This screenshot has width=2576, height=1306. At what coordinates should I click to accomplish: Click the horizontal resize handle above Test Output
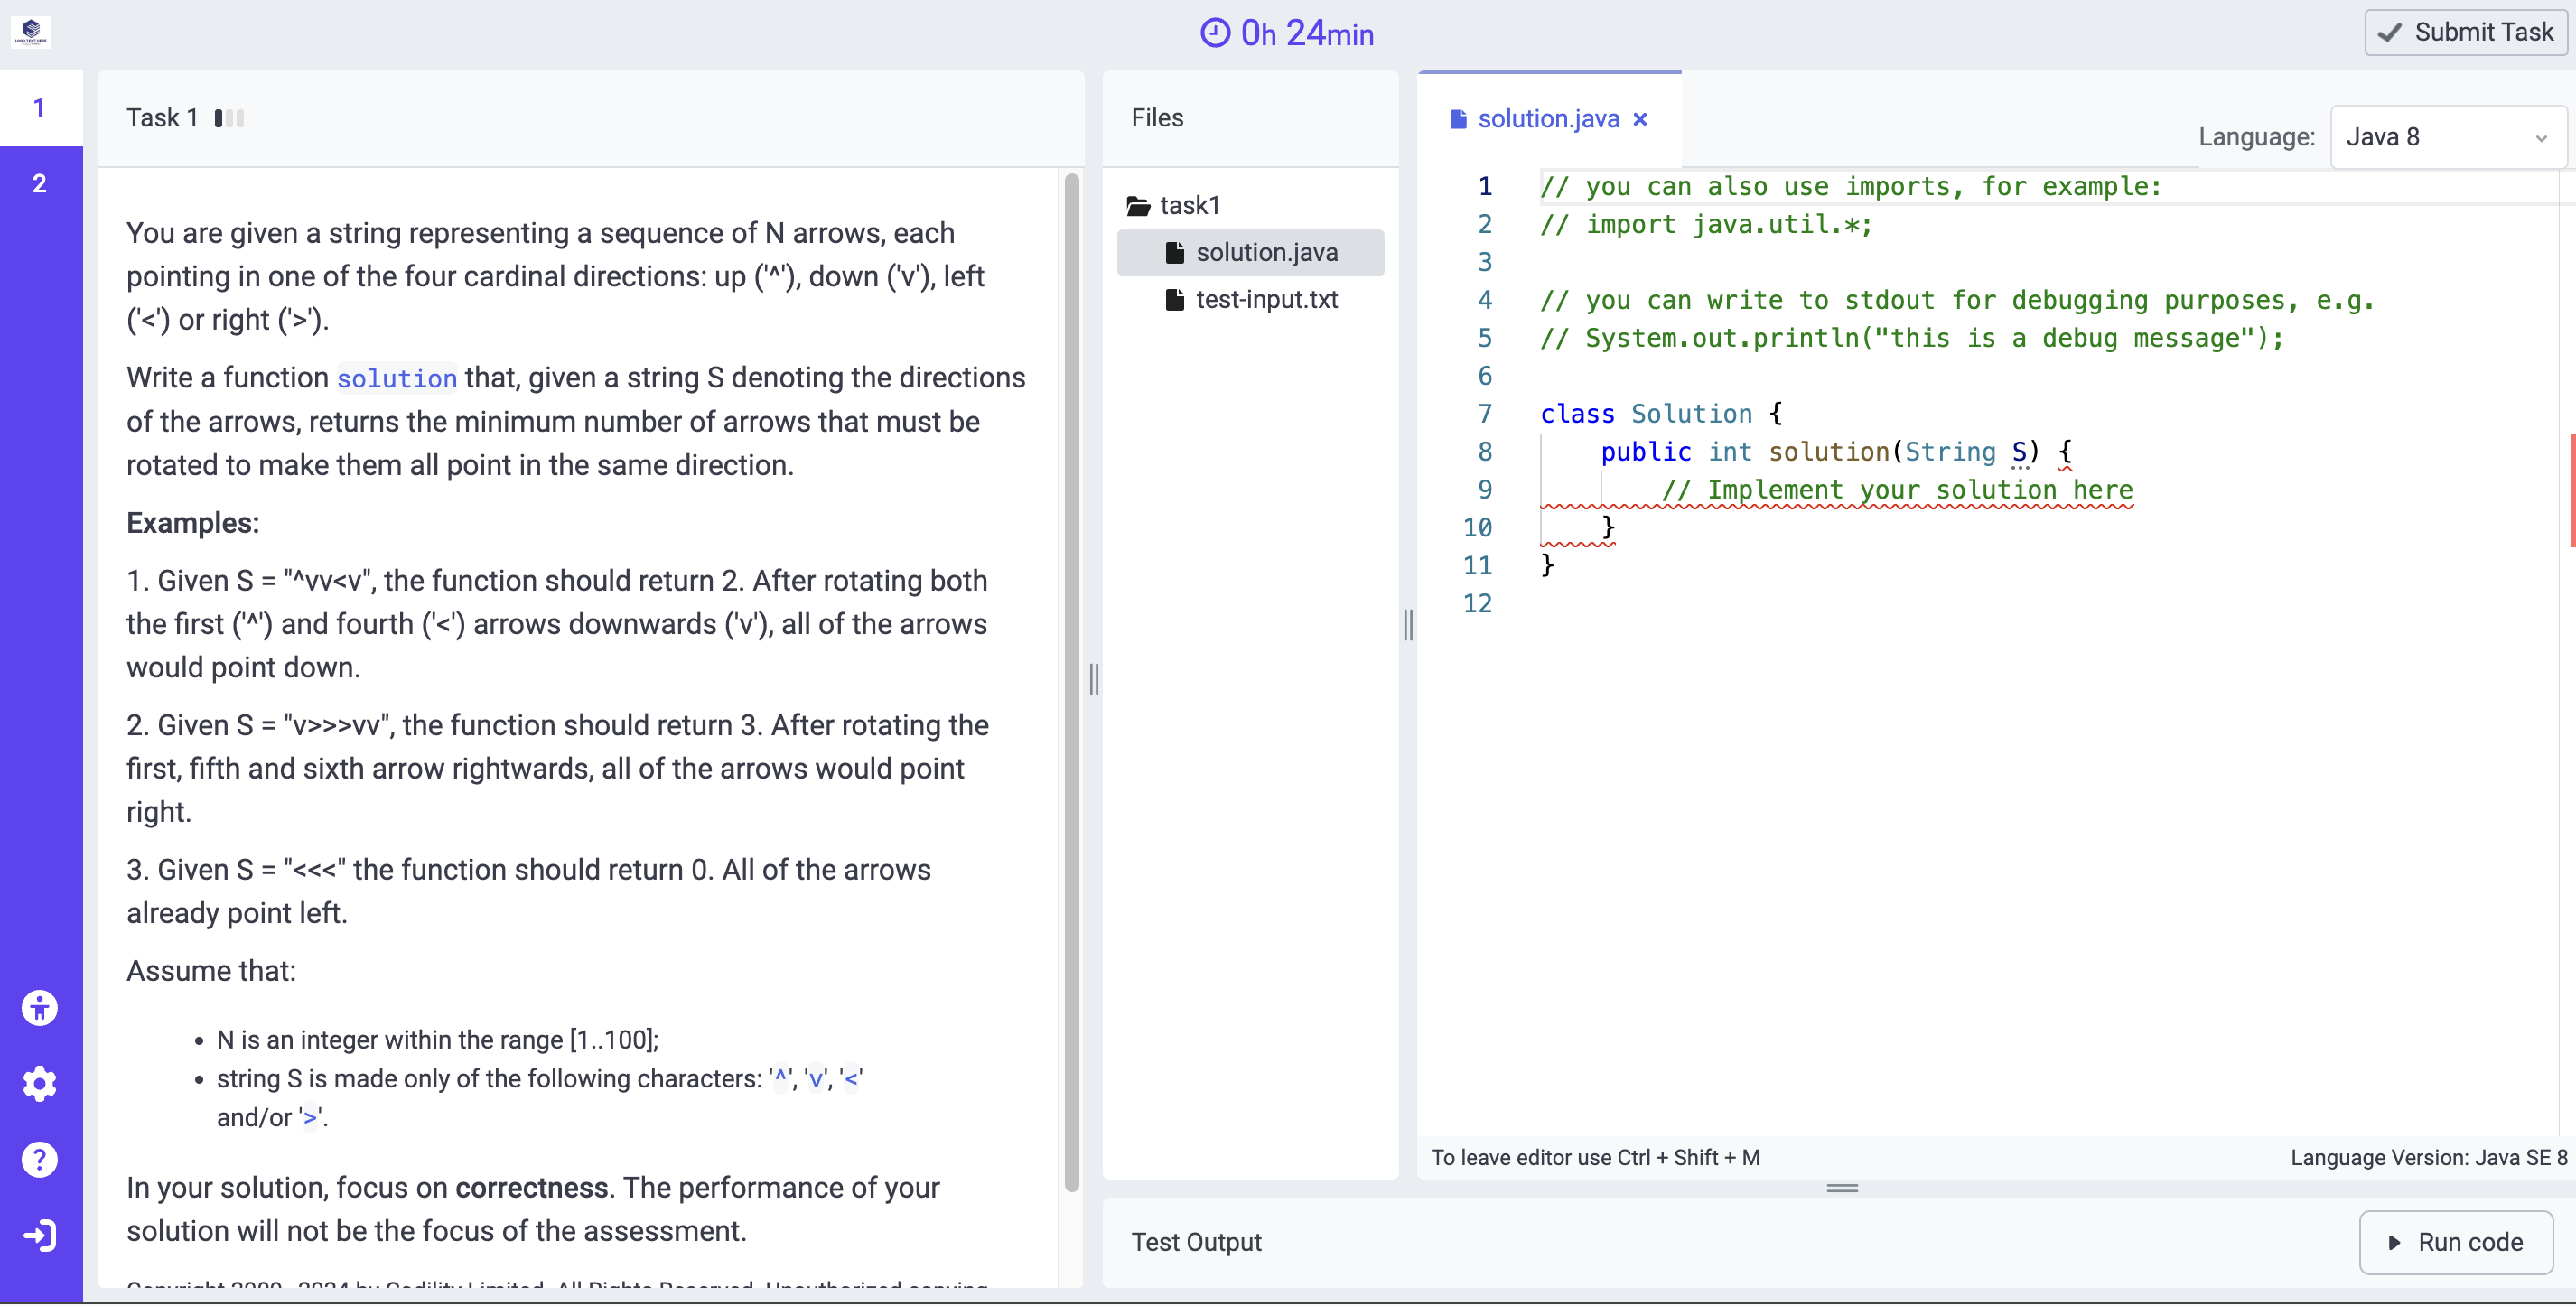[1841, 1188]
